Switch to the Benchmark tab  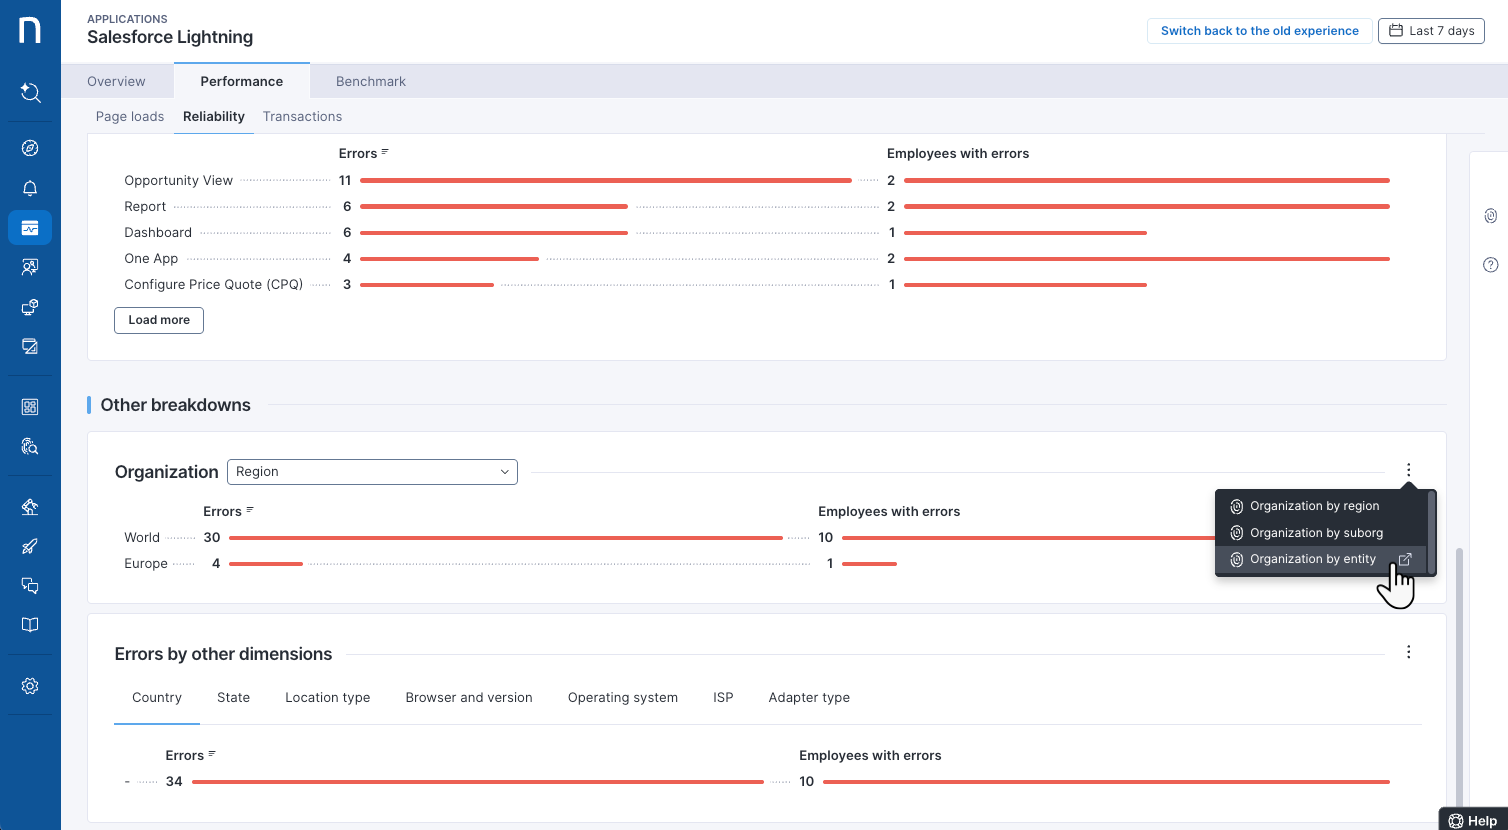[x=371, y=81]
